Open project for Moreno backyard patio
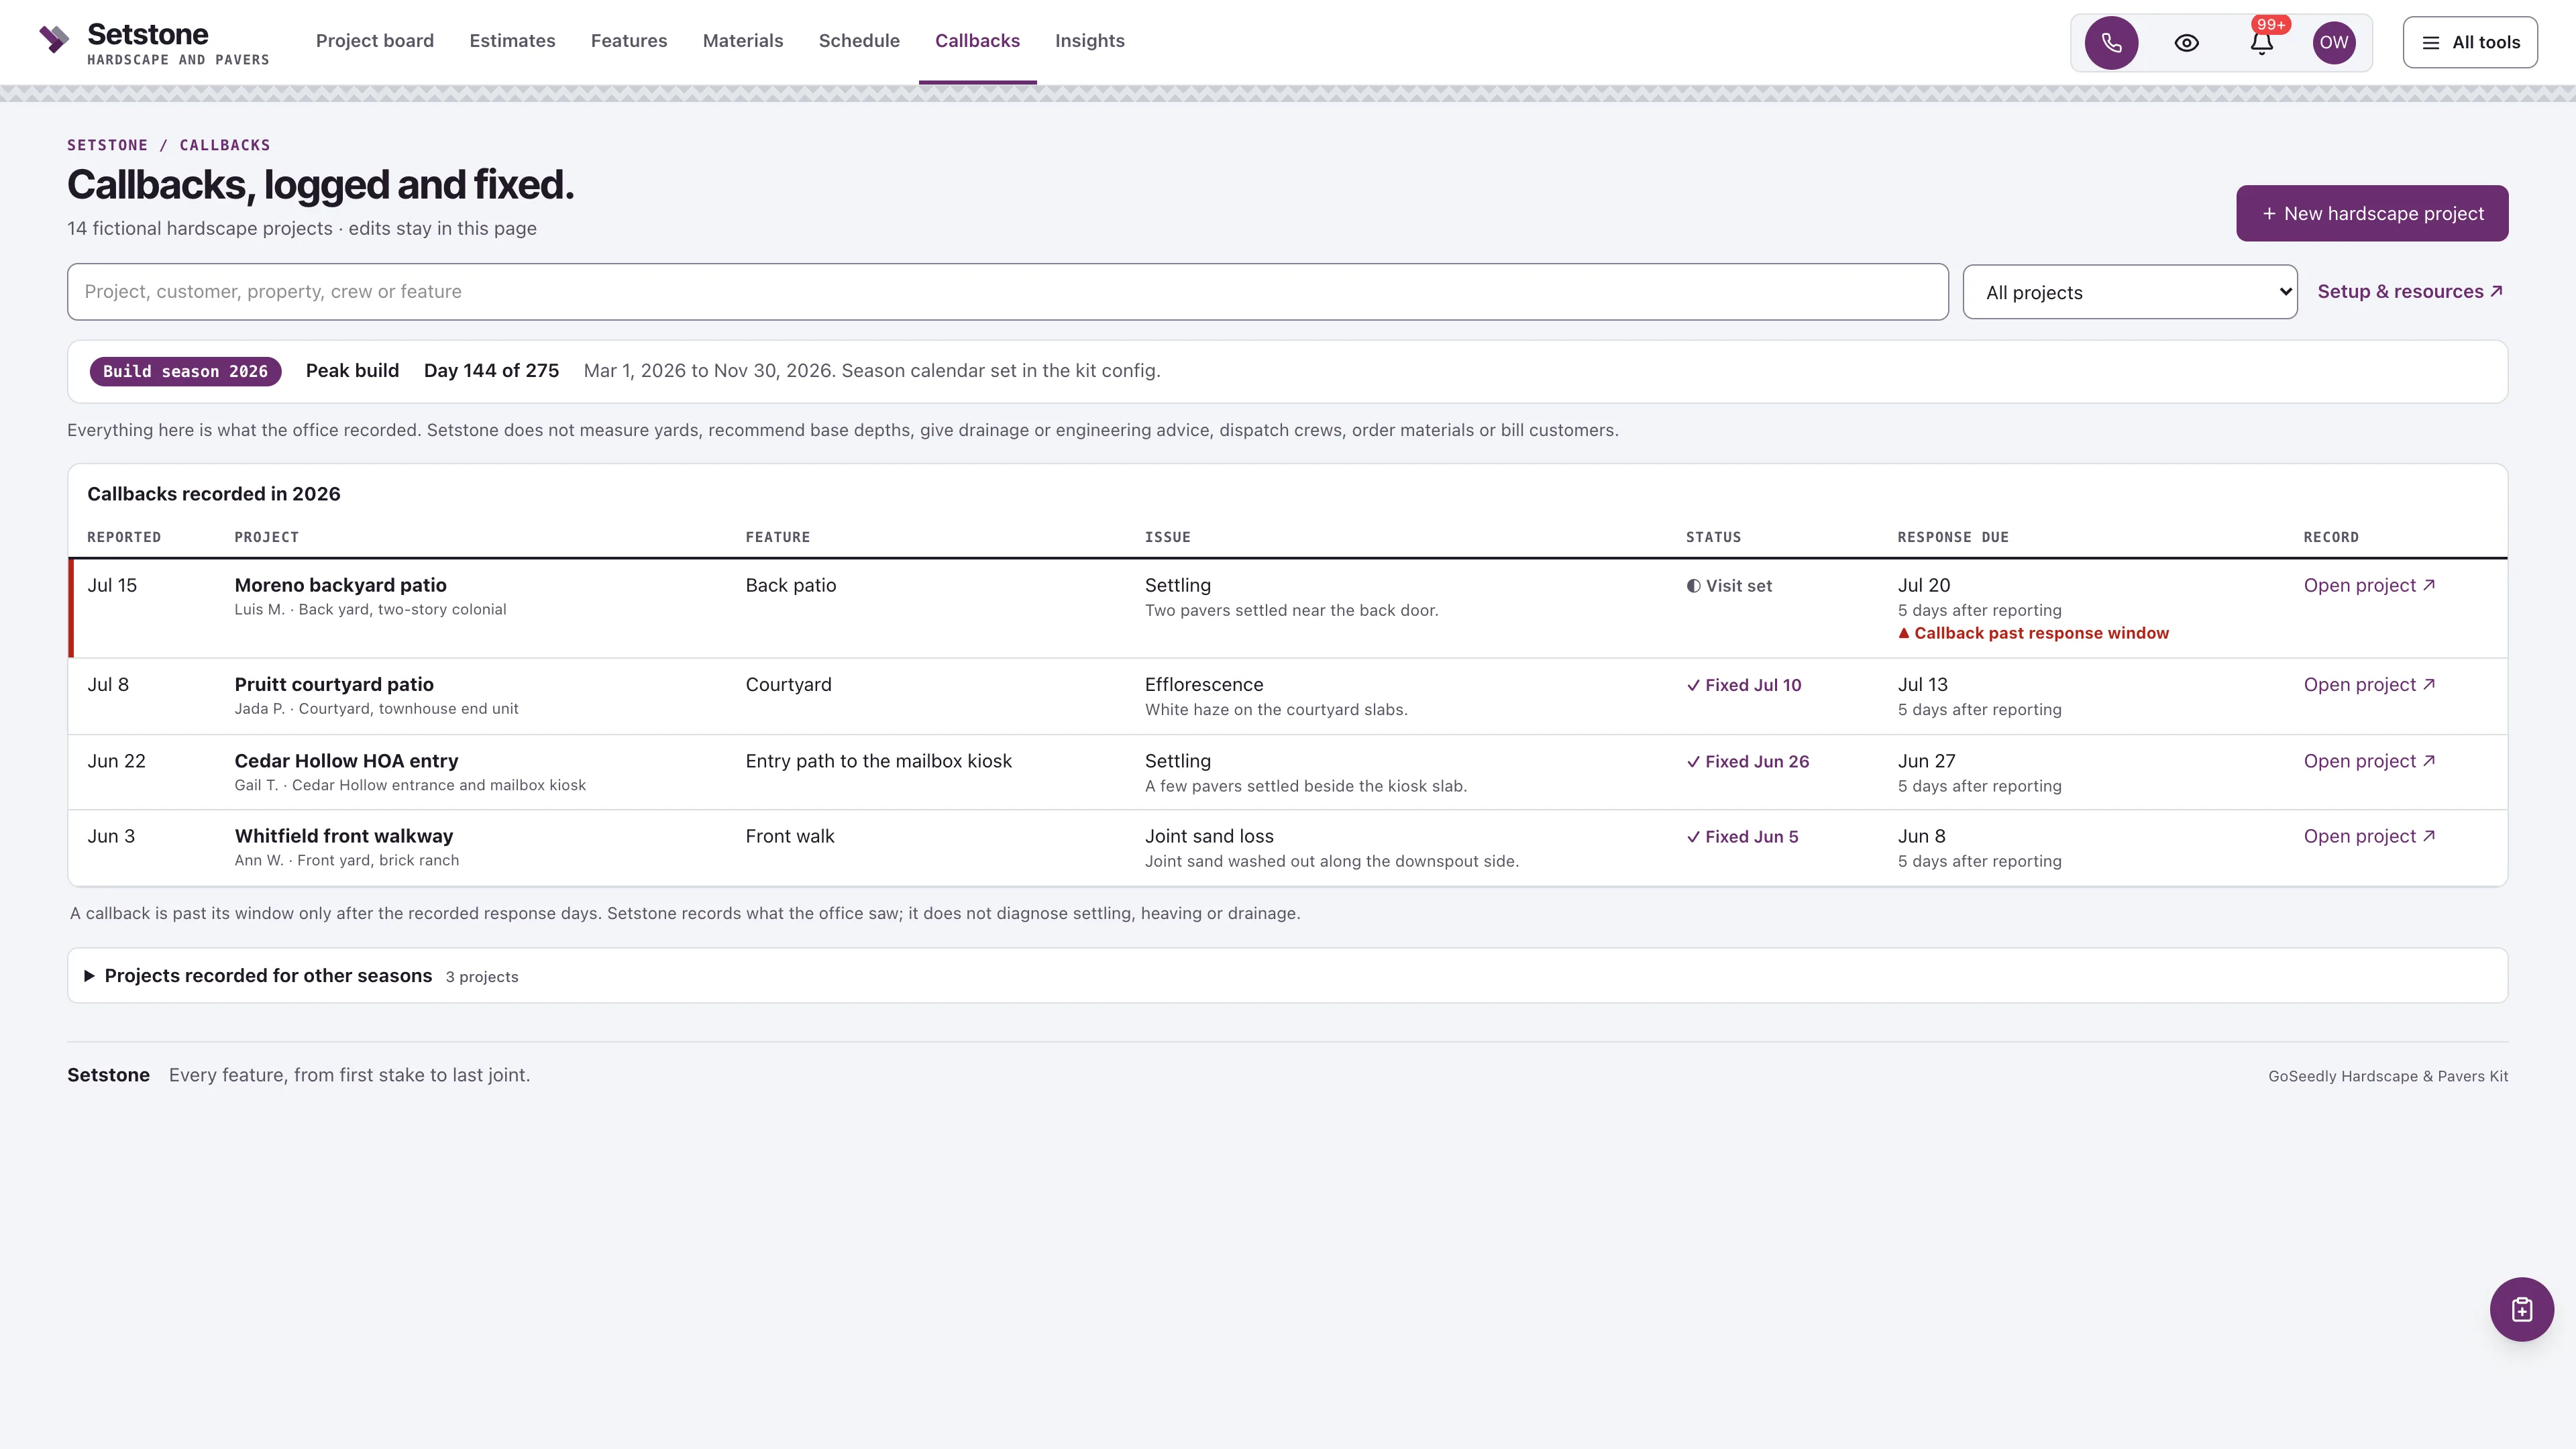The width and height of the screenshot is (2576, 1449). click(2369, 586)
